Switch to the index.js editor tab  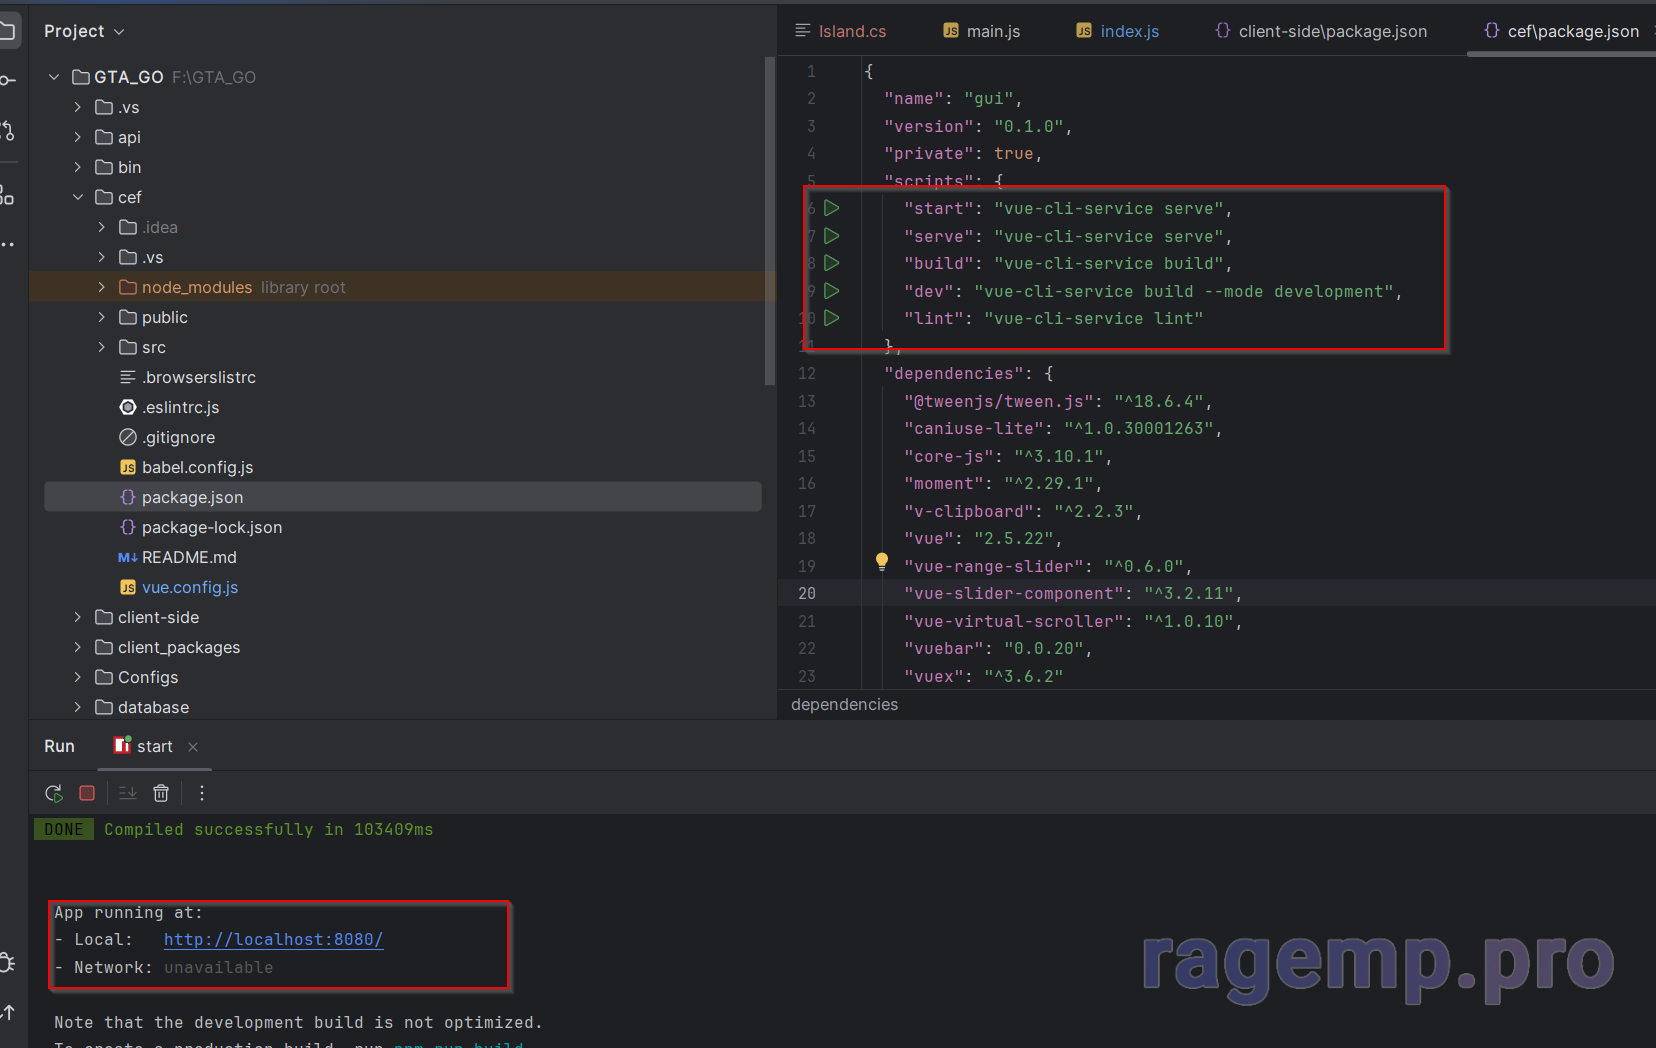1118,31
